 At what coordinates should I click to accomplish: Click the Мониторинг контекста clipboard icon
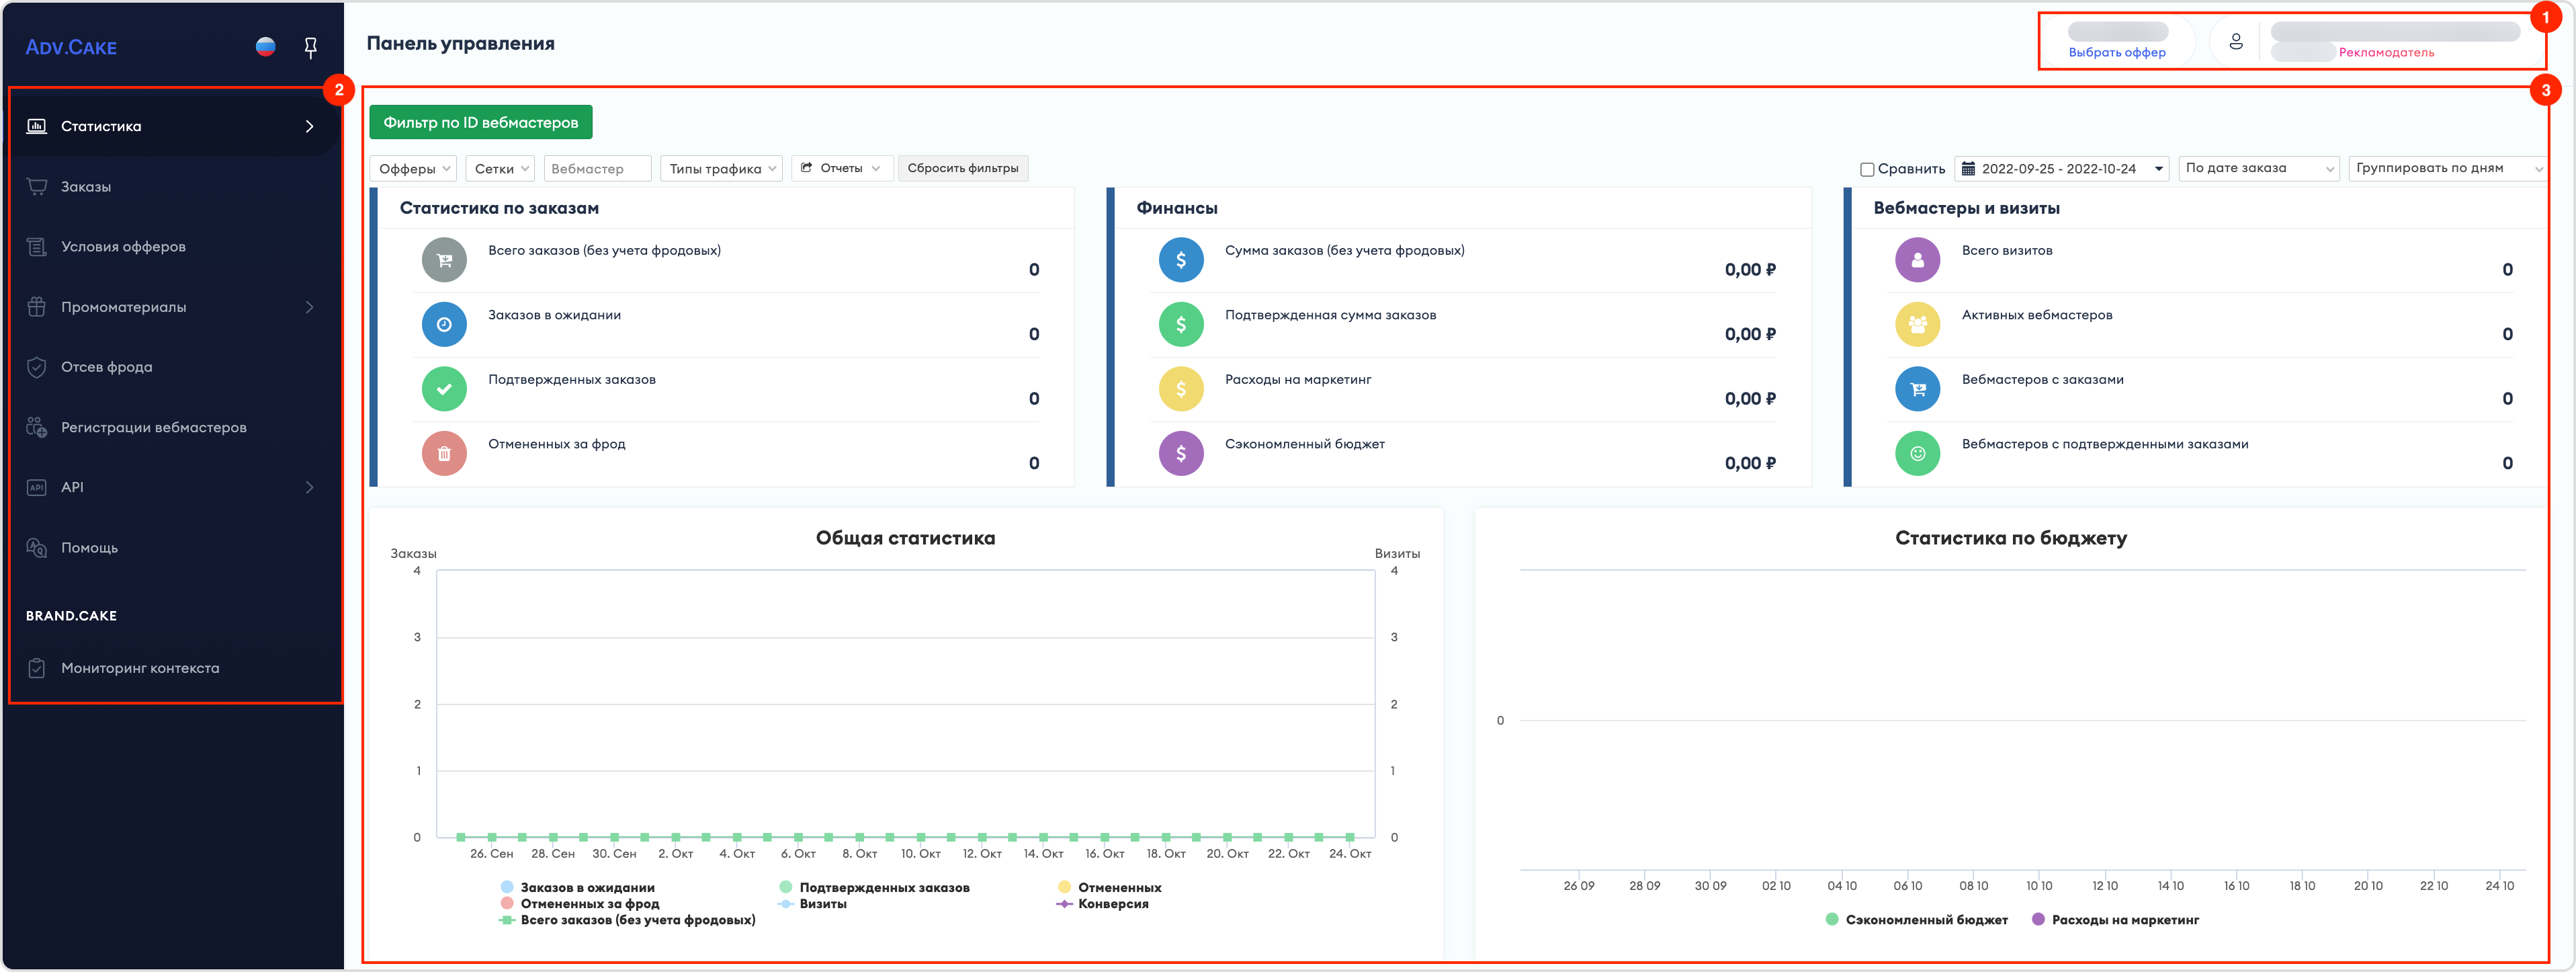coord(37,668)
